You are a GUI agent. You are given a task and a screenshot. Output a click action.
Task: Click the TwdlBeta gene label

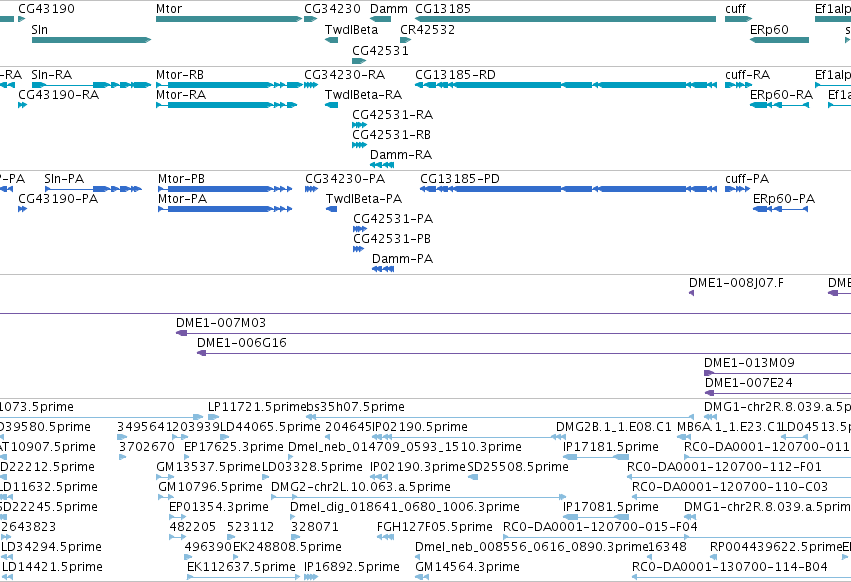351,29
